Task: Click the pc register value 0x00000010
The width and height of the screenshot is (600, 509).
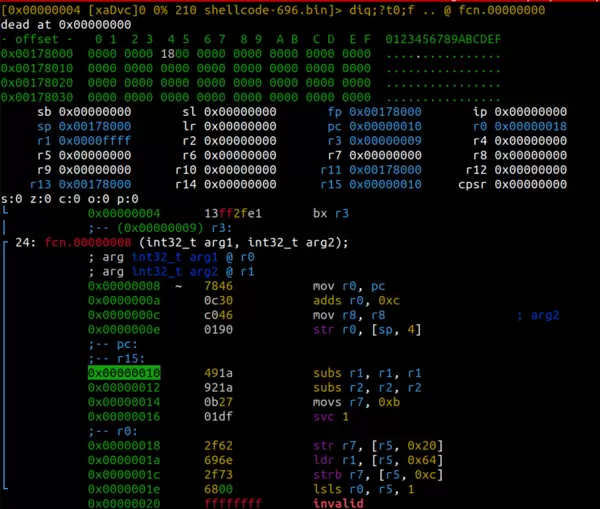Action: [x=384, y=127]
